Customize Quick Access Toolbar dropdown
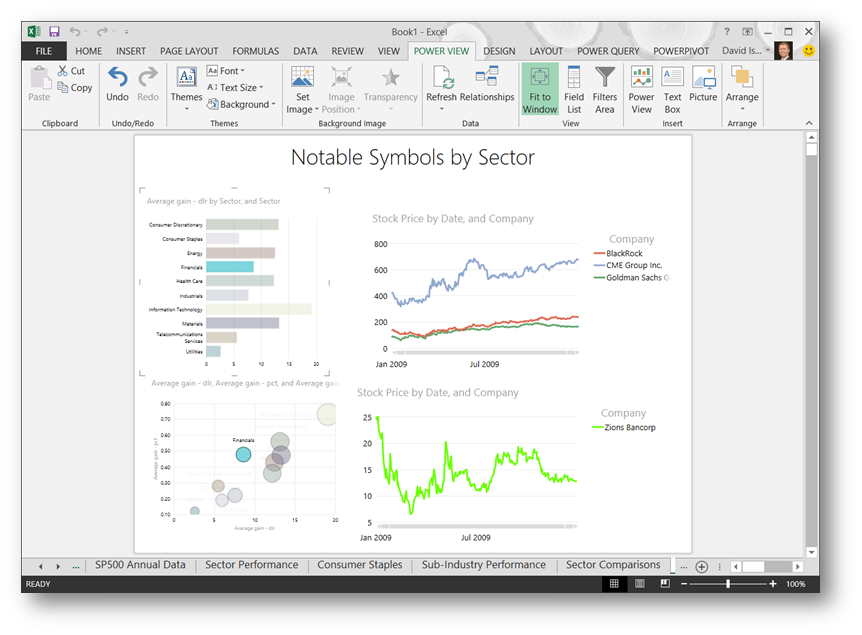862x635 pixels. click(x=126, y=32)
